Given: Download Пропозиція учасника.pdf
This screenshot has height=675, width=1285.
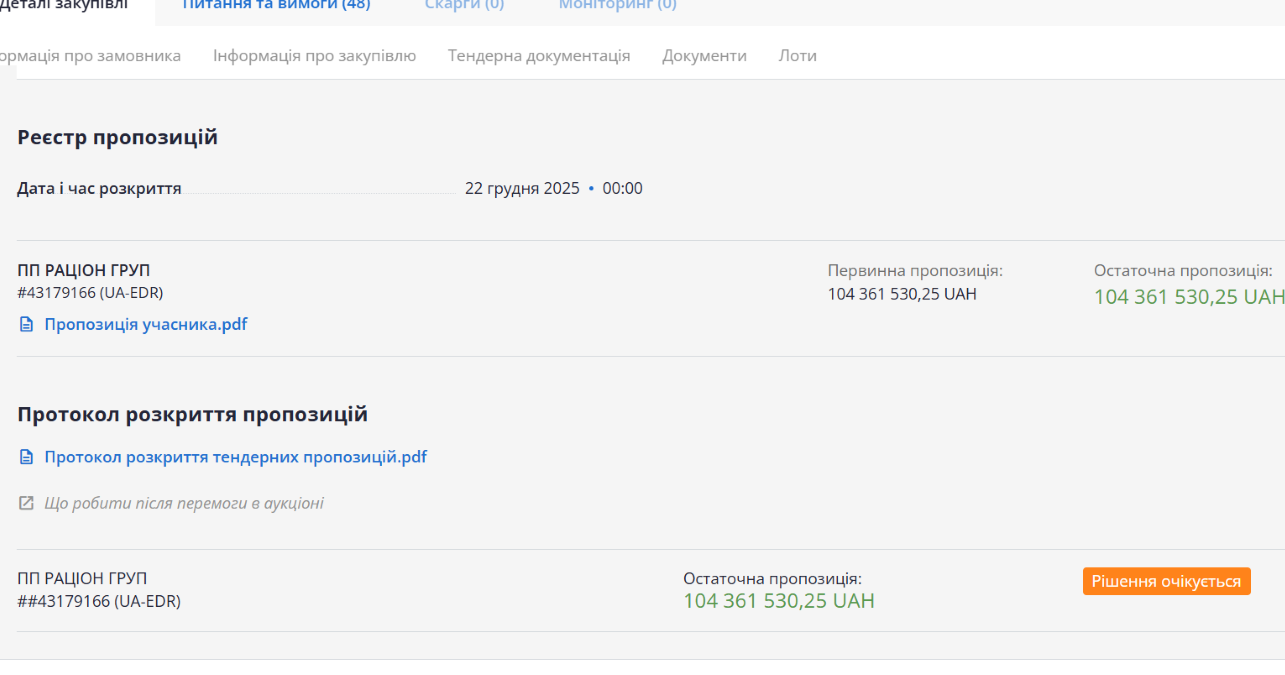Looking at the screenshot, I should click(x=146, y=325).
